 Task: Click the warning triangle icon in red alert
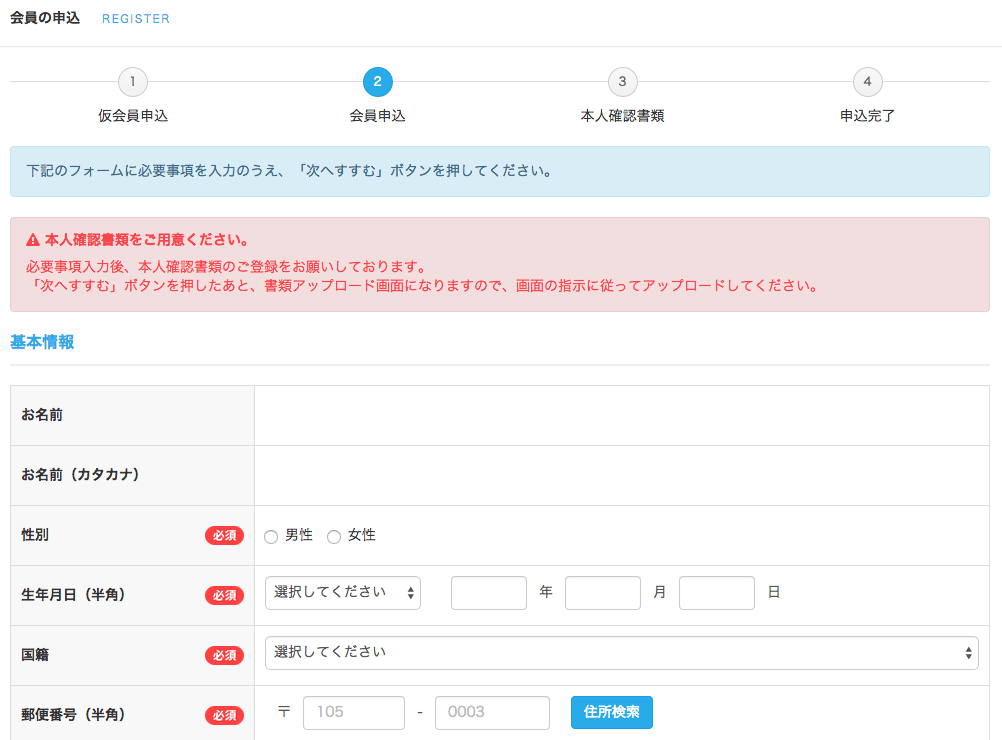tap(33, 240)
